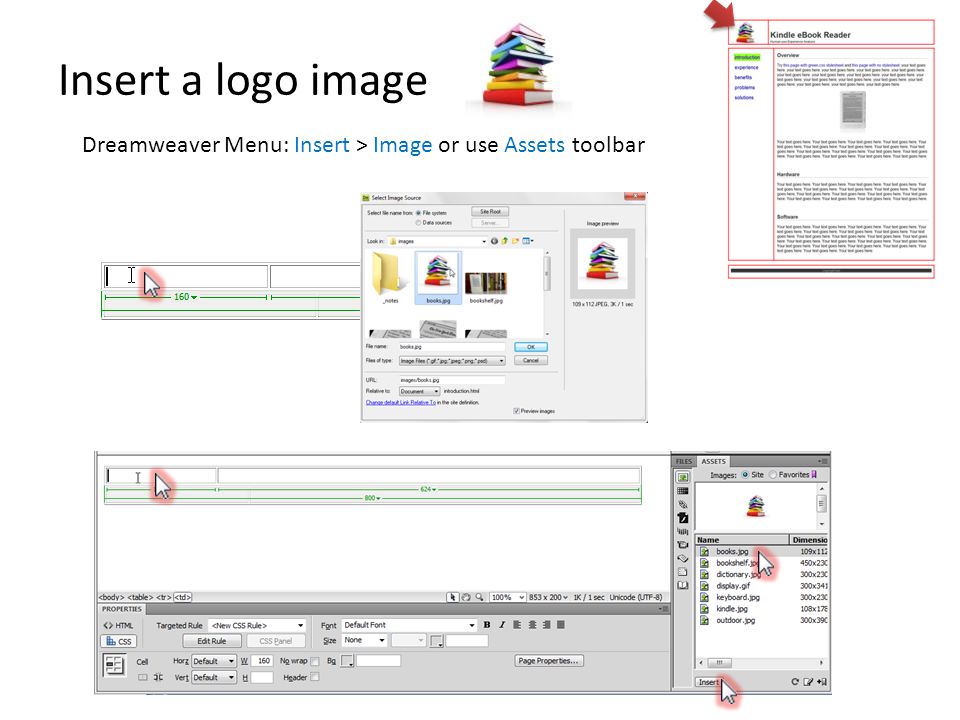Viewport: 960px width, 720px height.
Task: Select the <table> tag in tag selector
Action: click(140, 597)
